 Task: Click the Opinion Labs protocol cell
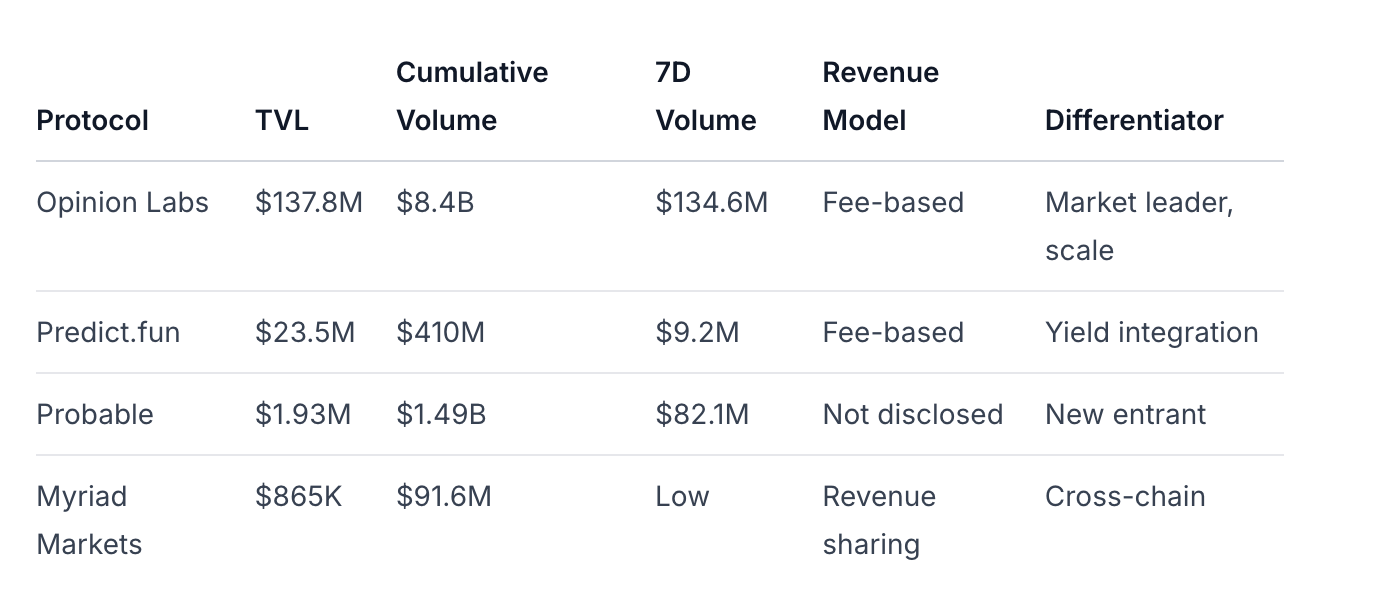coord(122,203)
